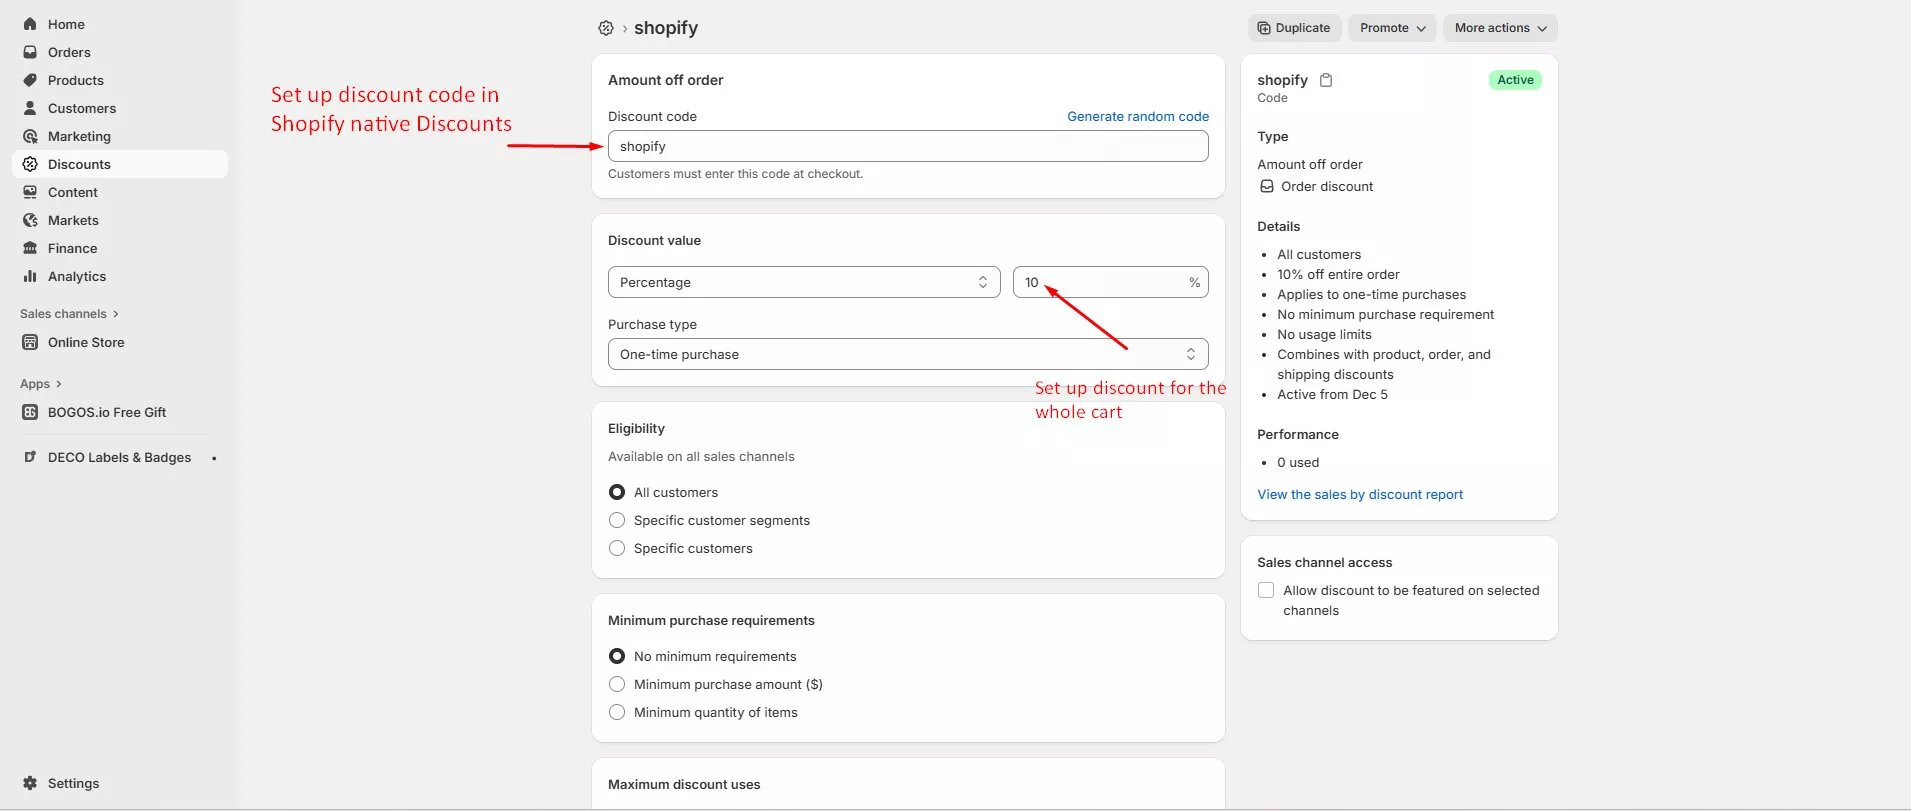Copy the shopify discount code to clipboard

(x=1326, y=80)
